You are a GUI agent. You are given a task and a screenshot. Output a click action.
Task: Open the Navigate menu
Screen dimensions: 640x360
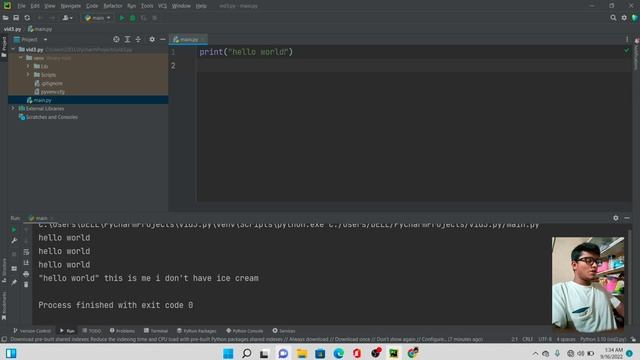click(x=71, y=6)
